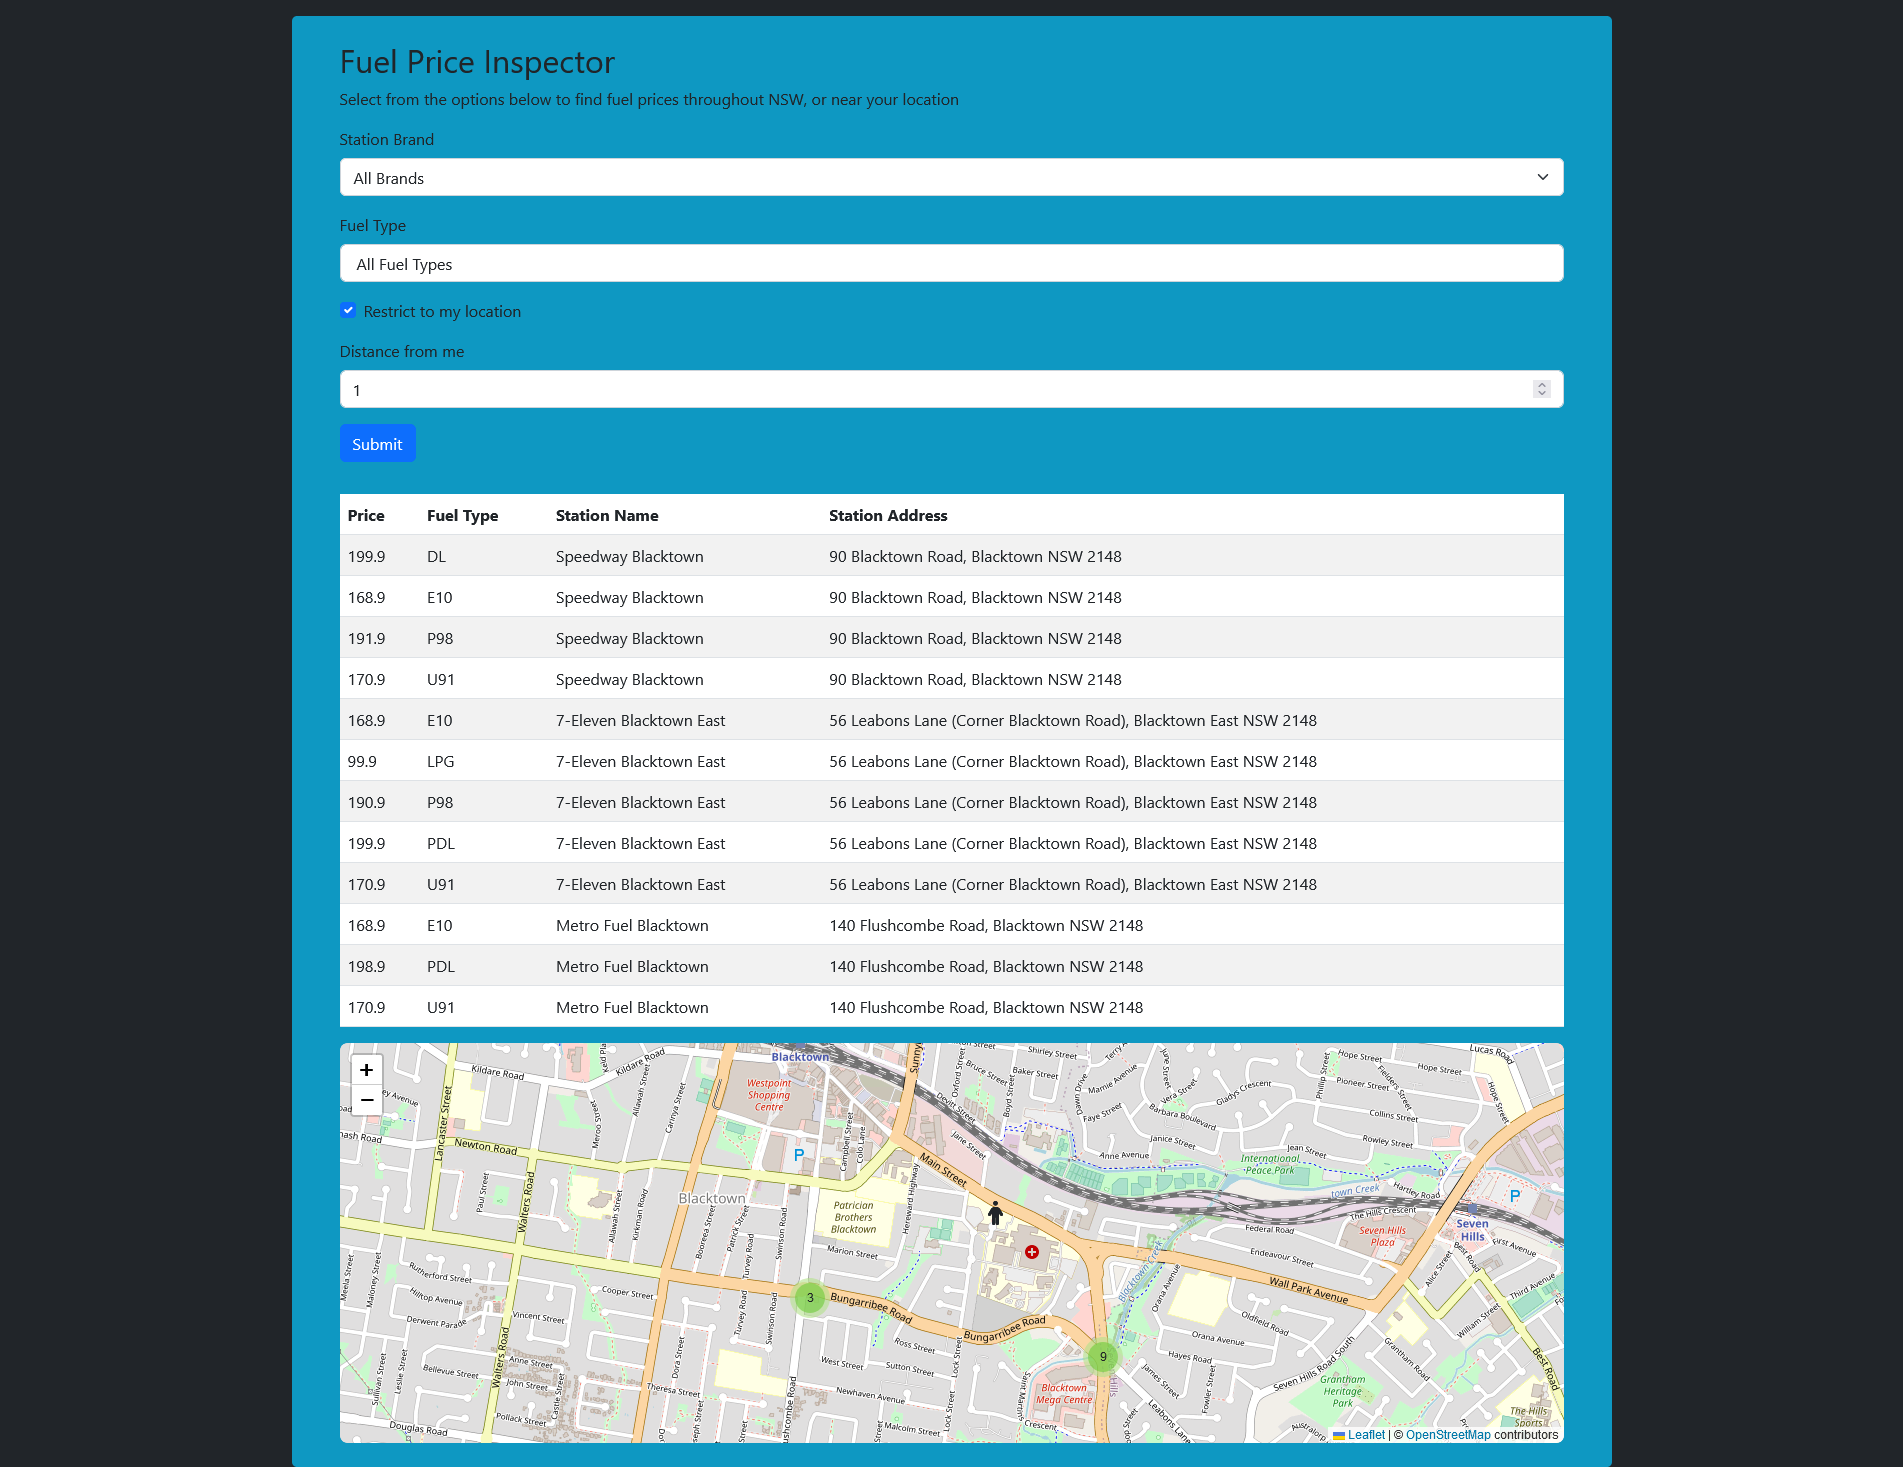
Task: Open the OpenStreetMap link
Action: (1448, 1435)
